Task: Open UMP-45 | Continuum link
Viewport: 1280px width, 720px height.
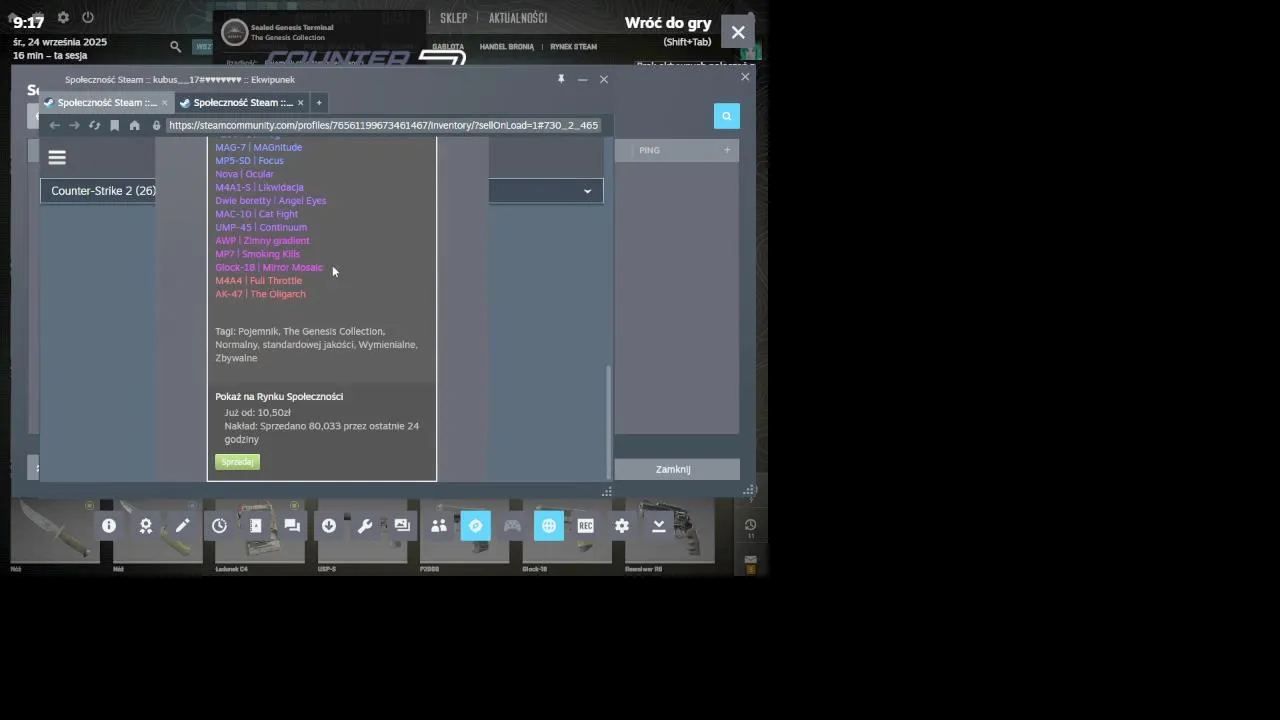Action: (261, 227)
